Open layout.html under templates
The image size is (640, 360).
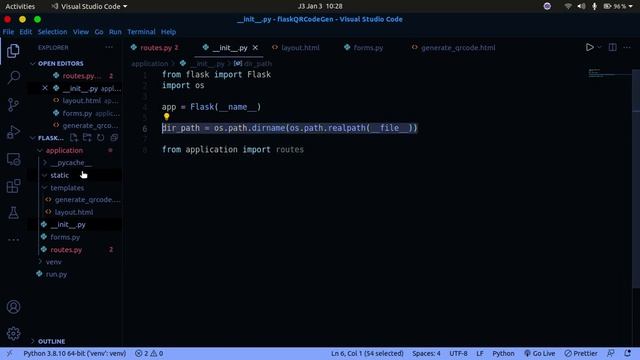(74, 212)
